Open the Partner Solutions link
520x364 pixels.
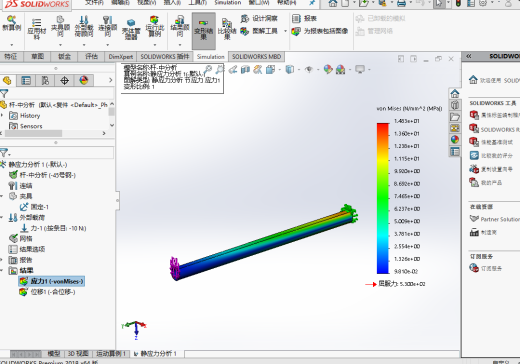500,219
